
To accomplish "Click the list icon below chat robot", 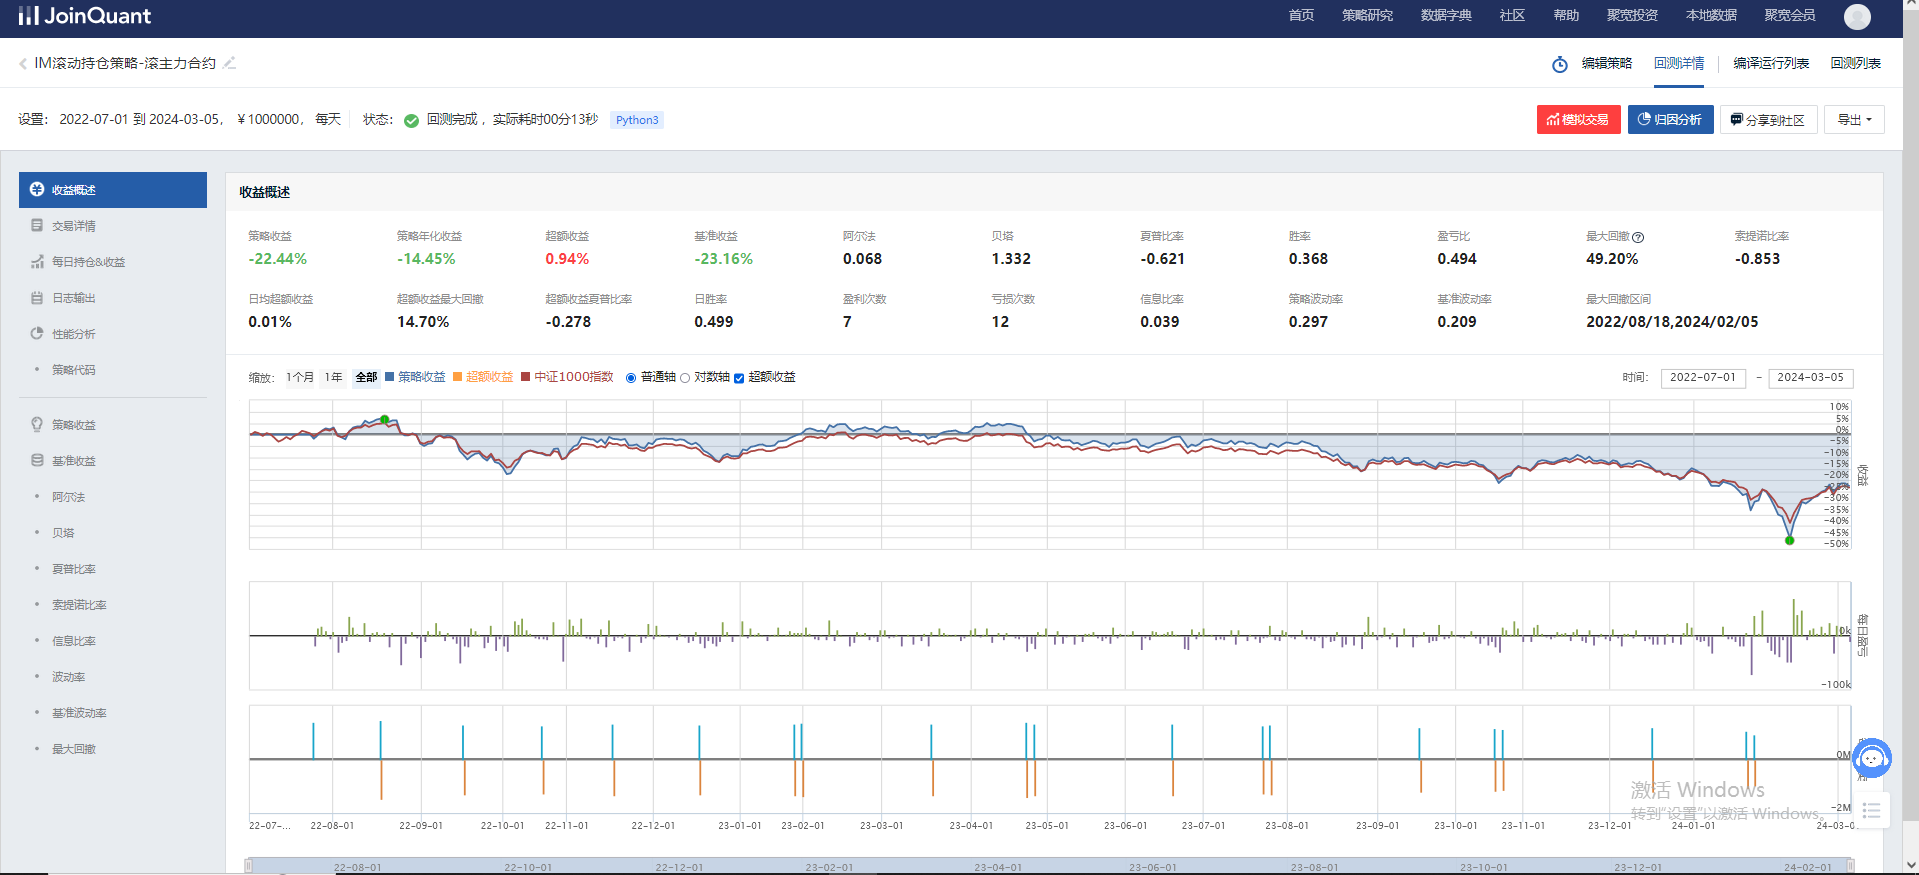I will (x=1871, y=811).
